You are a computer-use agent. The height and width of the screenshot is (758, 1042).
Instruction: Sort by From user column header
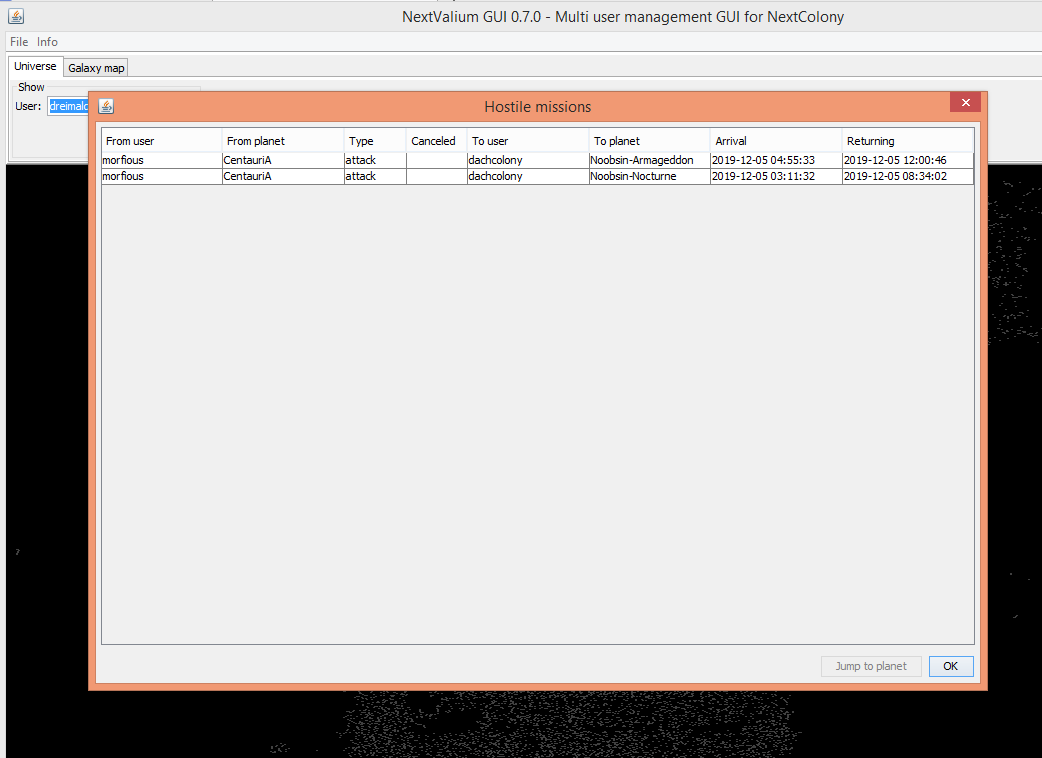pos(161,141)
